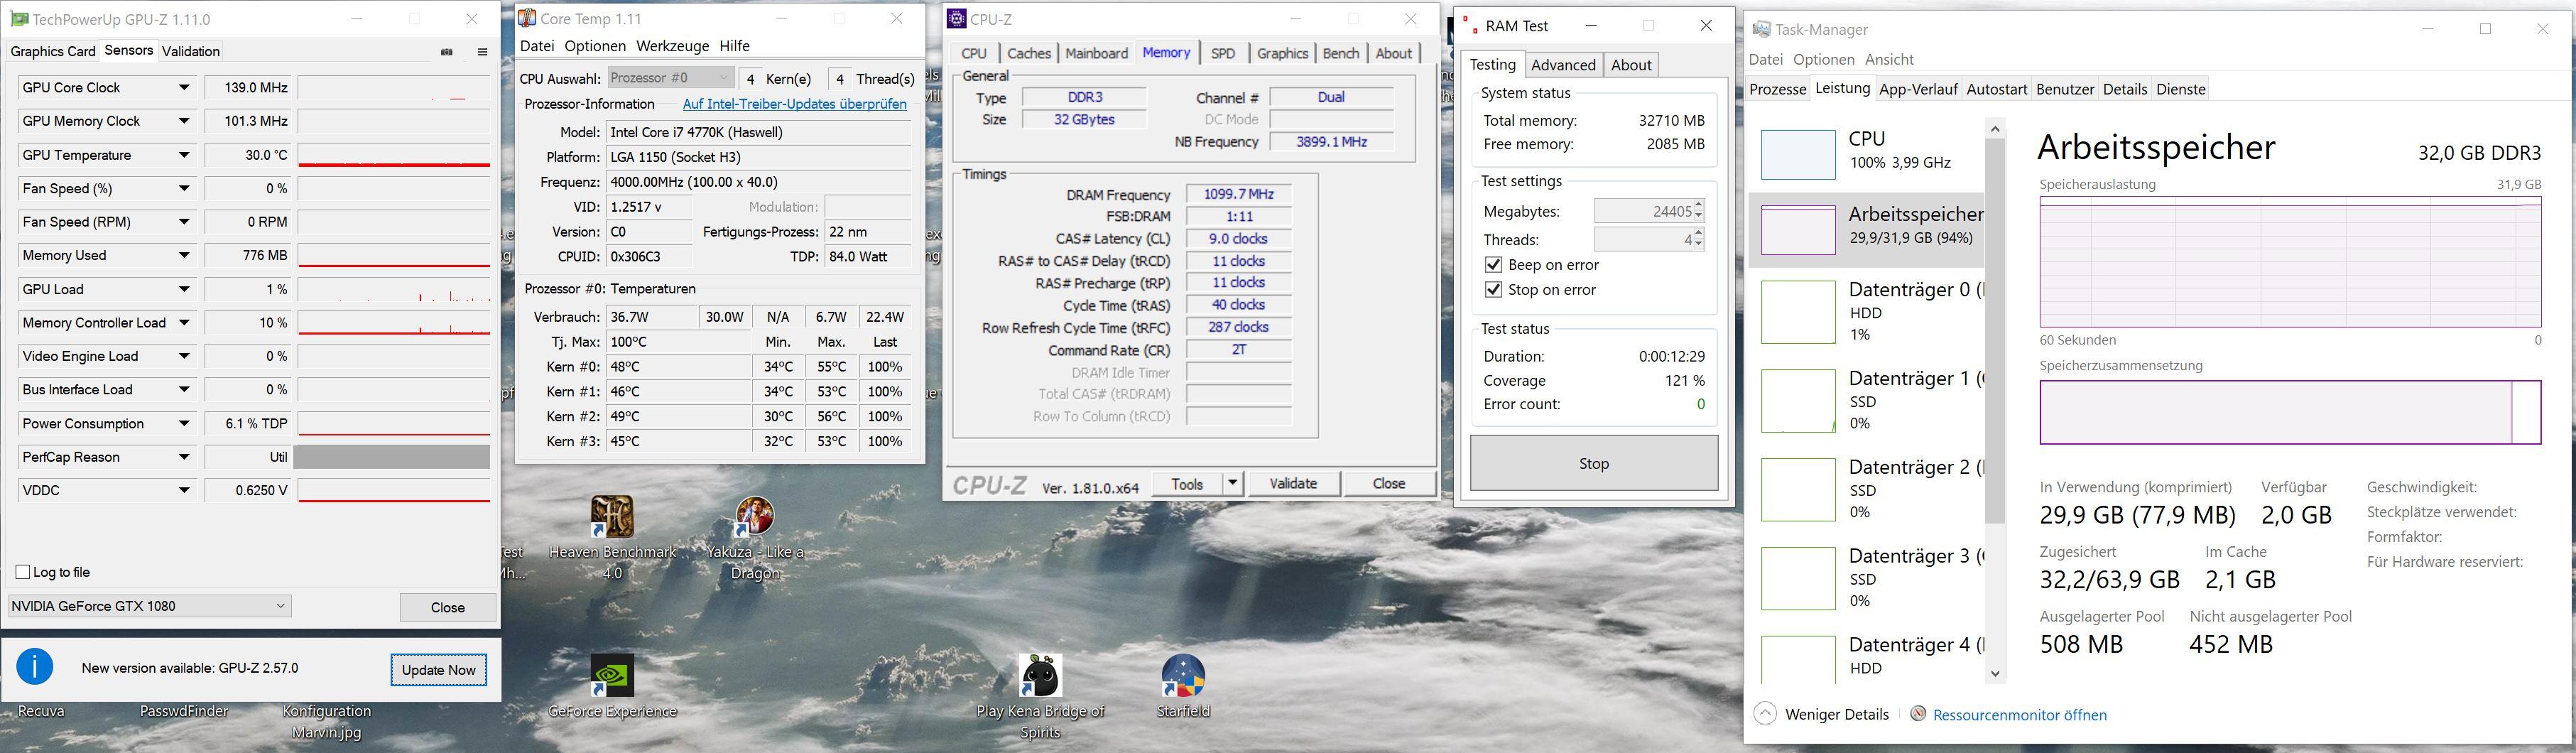Increase Threads spinner in RAM Test
The width and height of the screenshot is (2576, 753).
point(1699,234)
